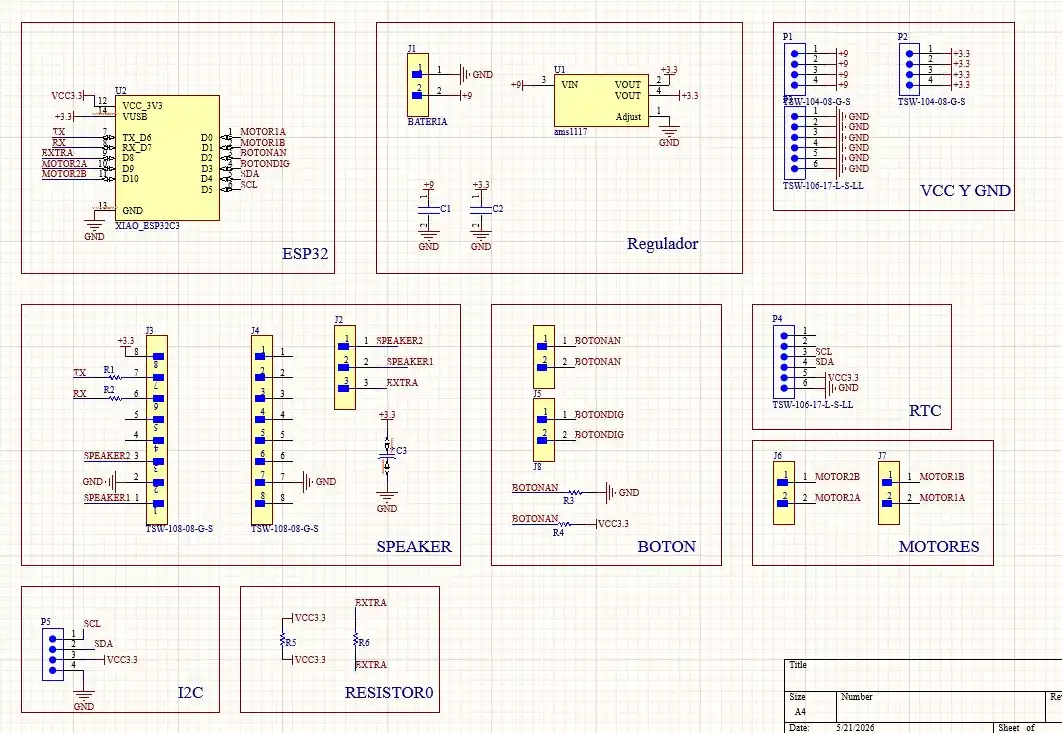Click the Regulador block title

click(662, 244)
